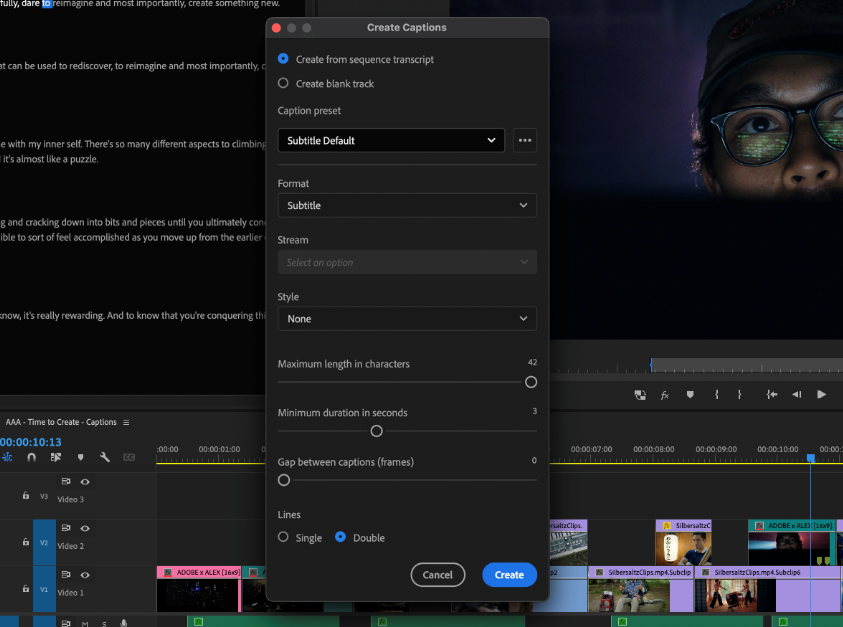Select Create blank track option
This screenshot has width=843, height=627.
point(283,84)
